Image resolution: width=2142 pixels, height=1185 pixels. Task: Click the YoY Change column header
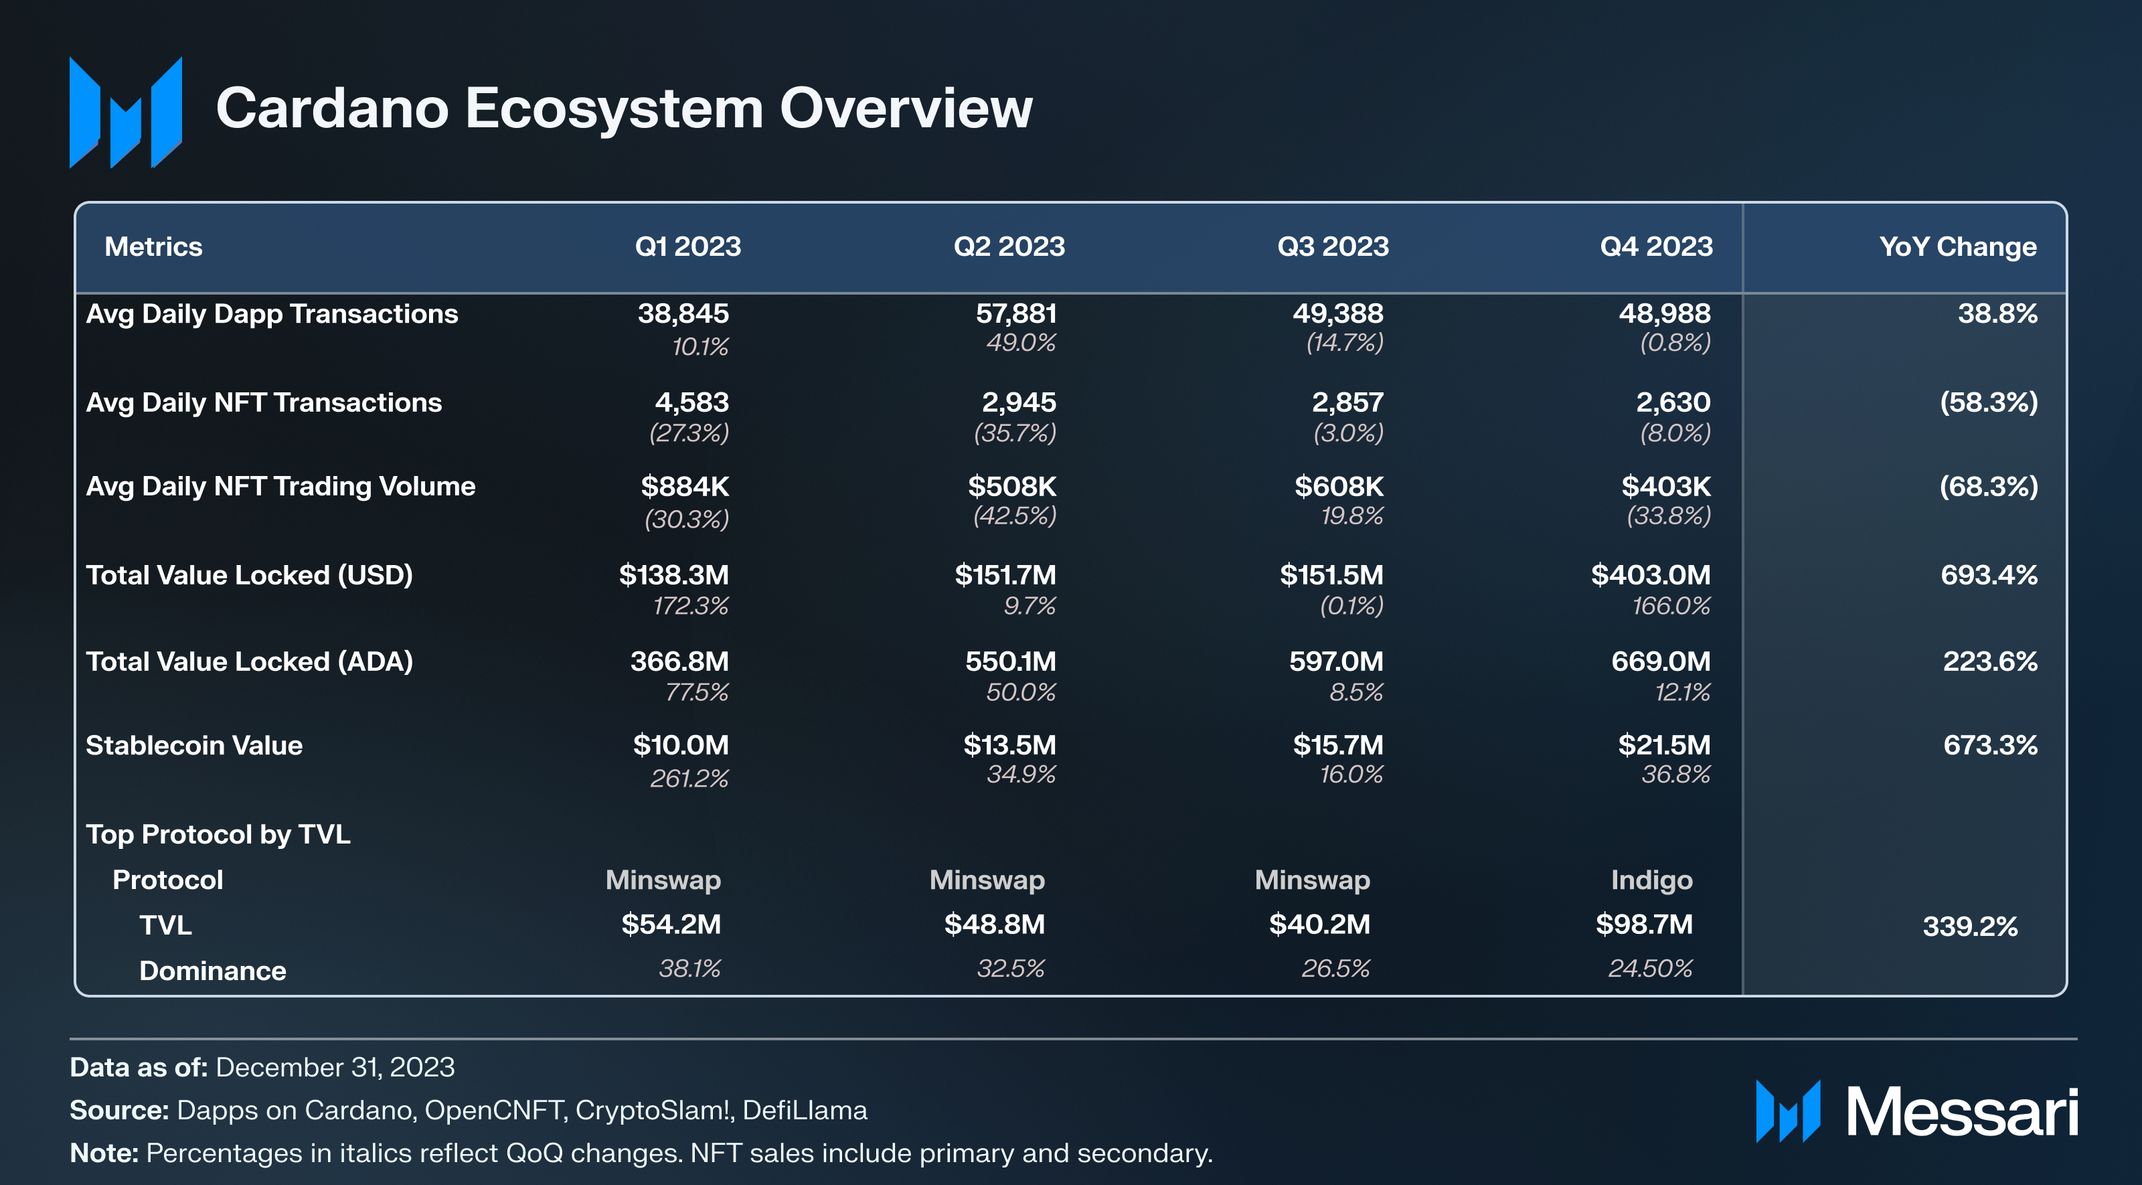click(1957, 247)
